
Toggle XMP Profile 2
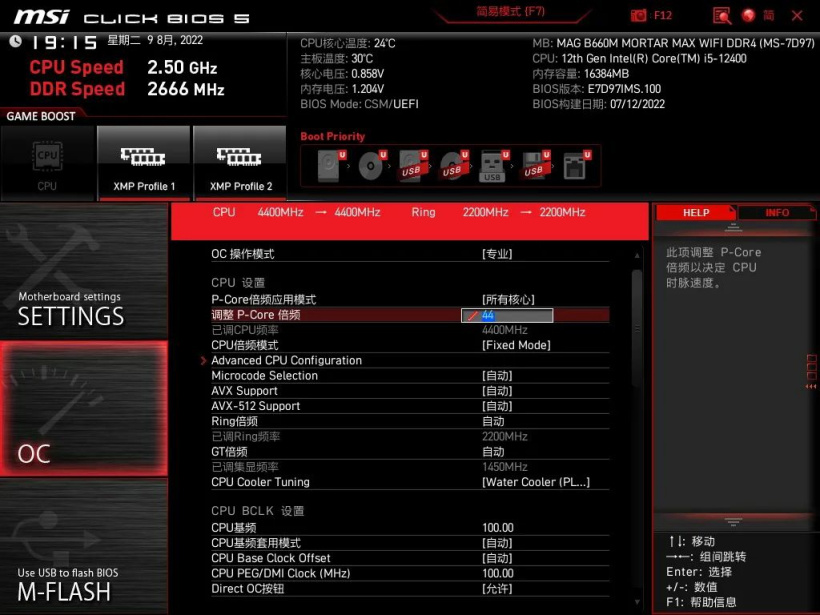240,163
